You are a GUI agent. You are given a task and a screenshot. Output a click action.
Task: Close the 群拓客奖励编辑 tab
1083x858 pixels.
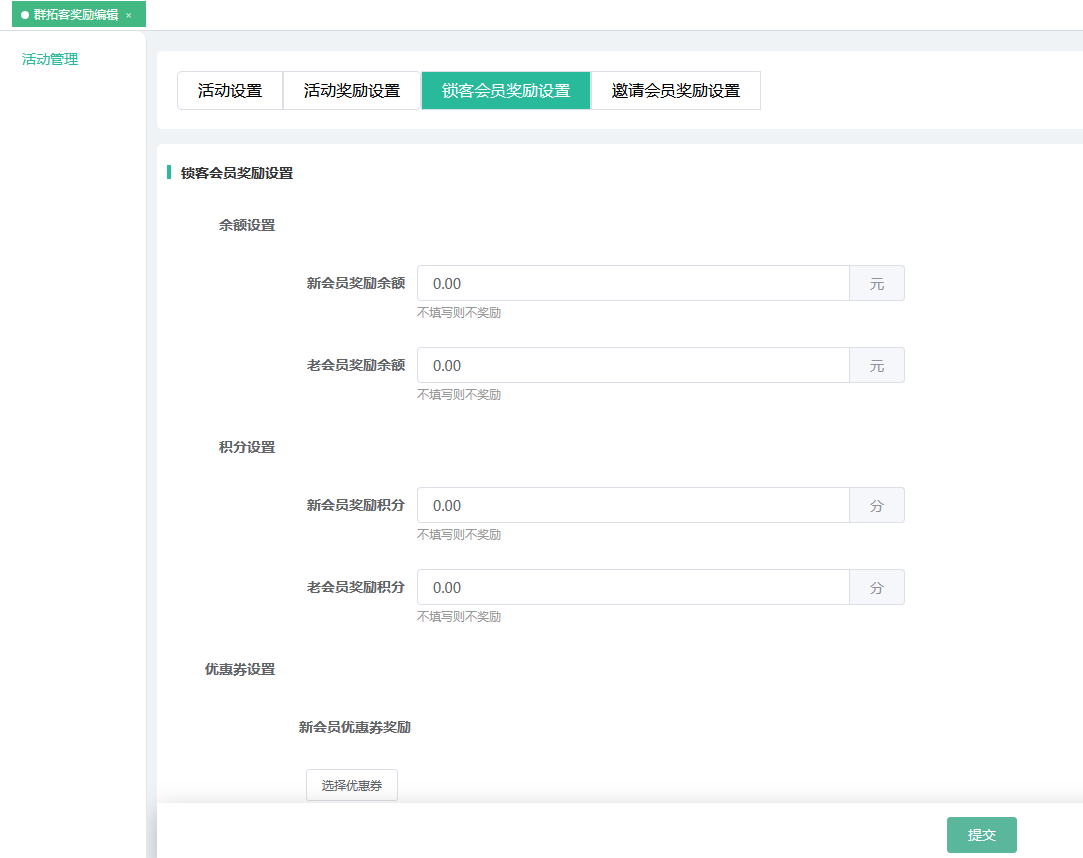tap(129, 15)
